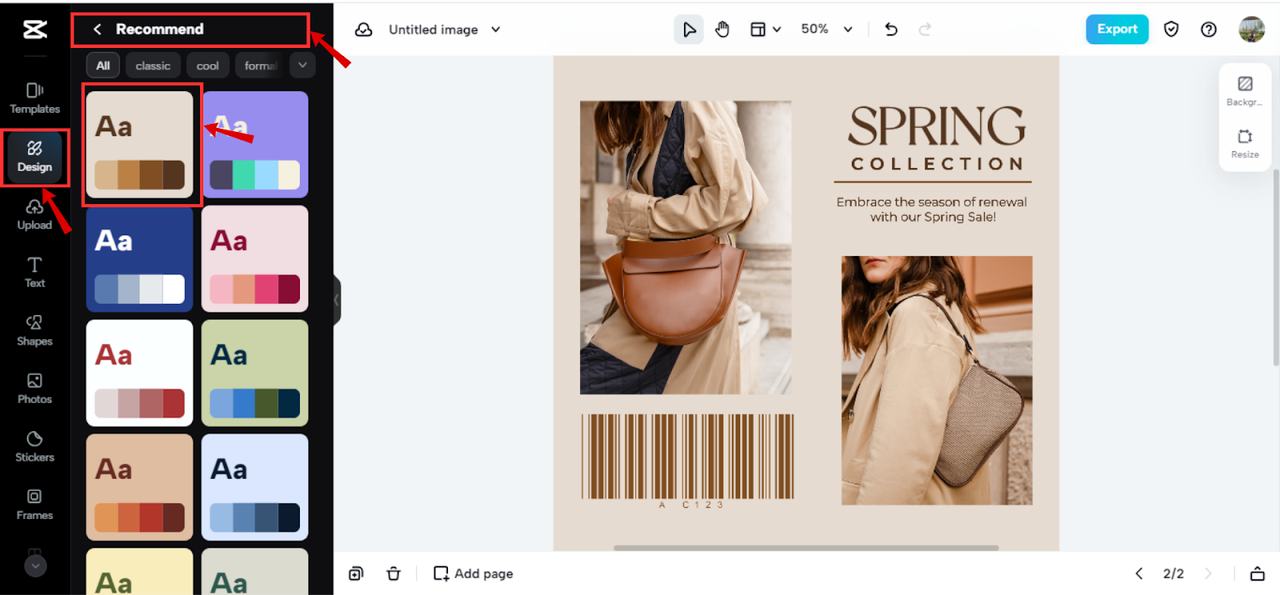Select the woven shoulder bag photo

937,380
